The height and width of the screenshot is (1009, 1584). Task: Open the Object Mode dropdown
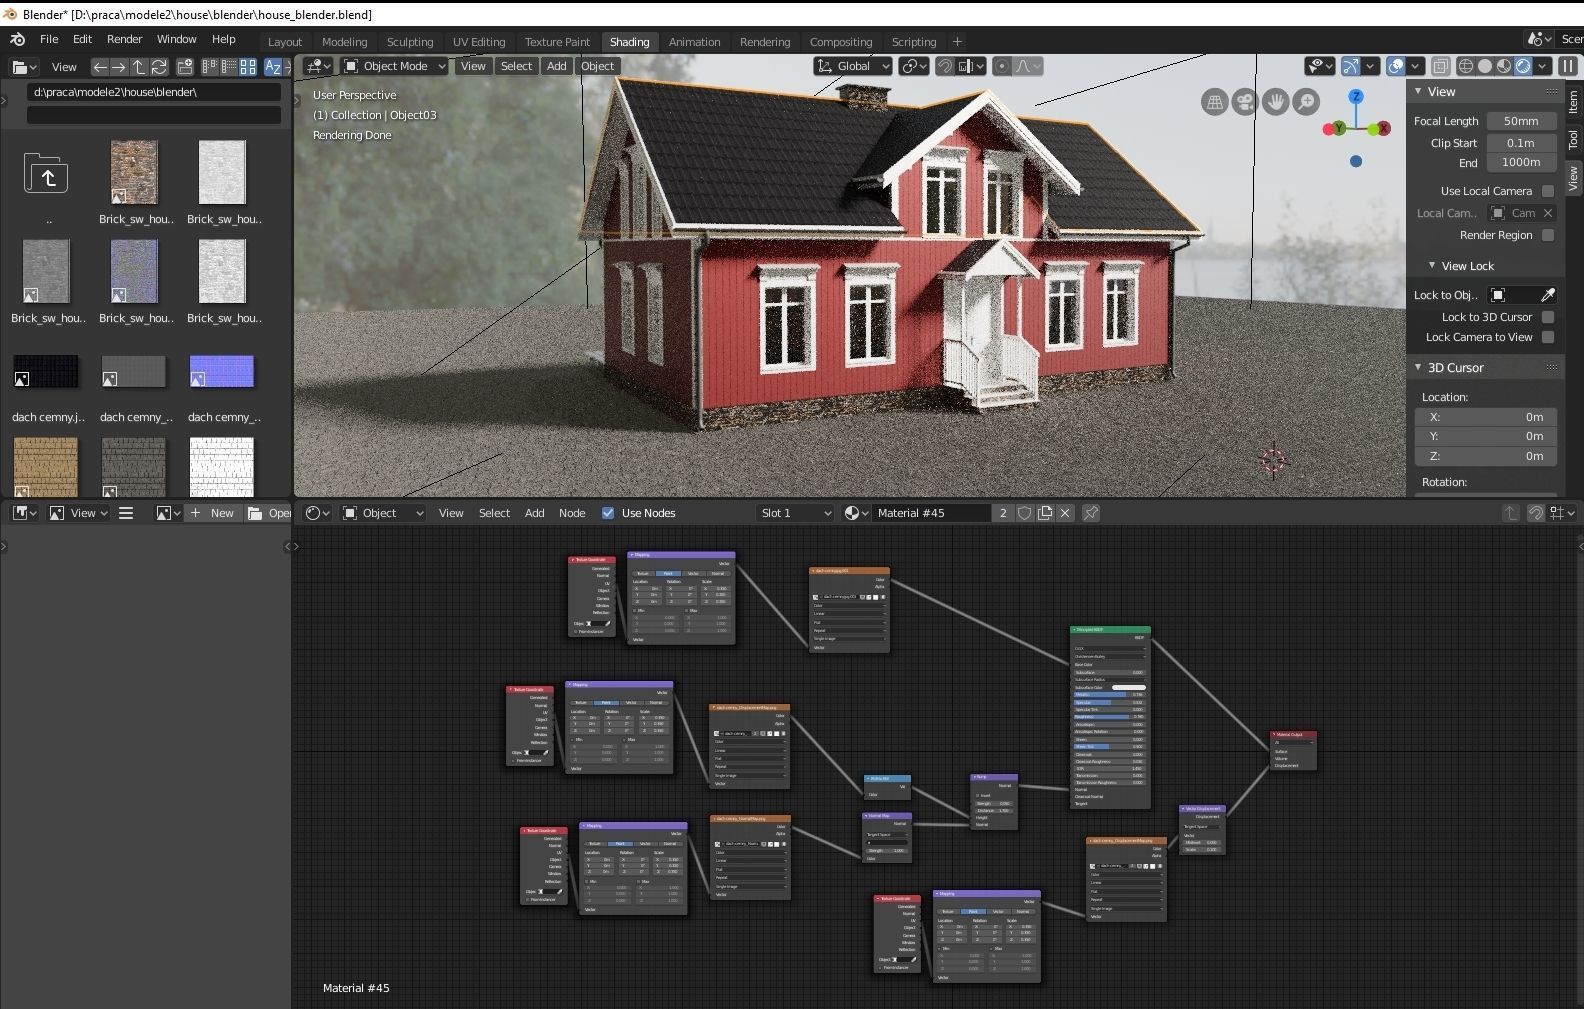[394, 66]
